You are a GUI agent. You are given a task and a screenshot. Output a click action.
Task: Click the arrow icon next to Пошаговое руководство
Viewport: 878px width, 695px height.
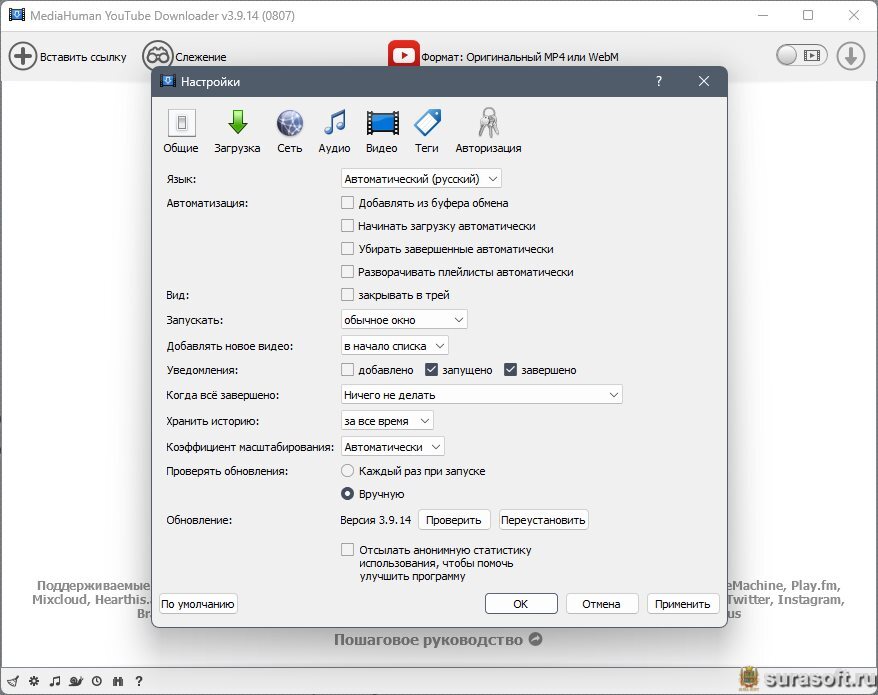pyautogui.click(x=536, y=639)
